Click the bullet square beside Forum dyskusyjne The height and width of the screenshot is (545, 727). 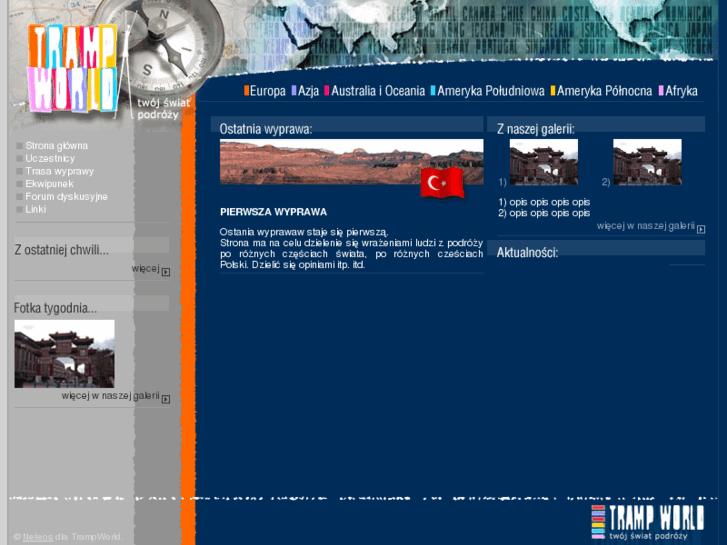point(19,197)
